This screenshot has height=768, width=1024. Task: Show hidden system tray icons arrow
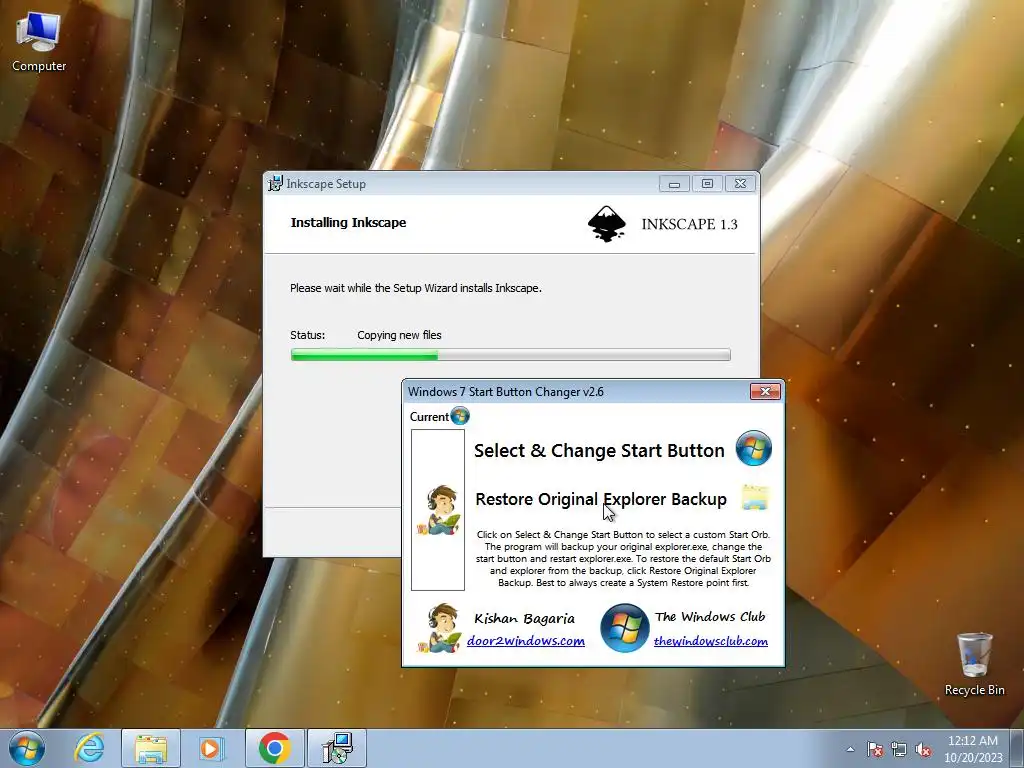[850, 750]
